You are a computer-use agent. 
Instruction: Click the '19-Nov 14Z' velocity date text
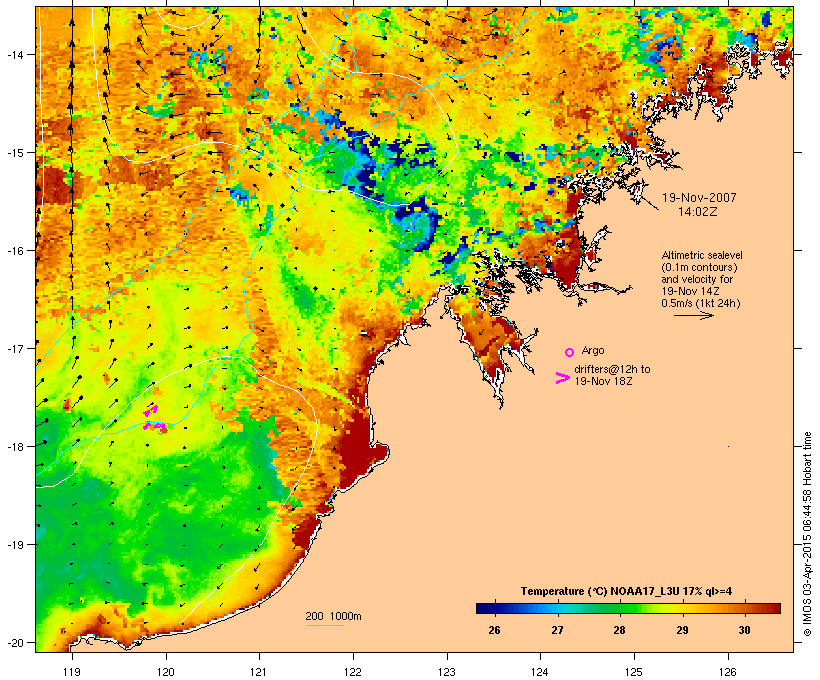click(690, 291)
